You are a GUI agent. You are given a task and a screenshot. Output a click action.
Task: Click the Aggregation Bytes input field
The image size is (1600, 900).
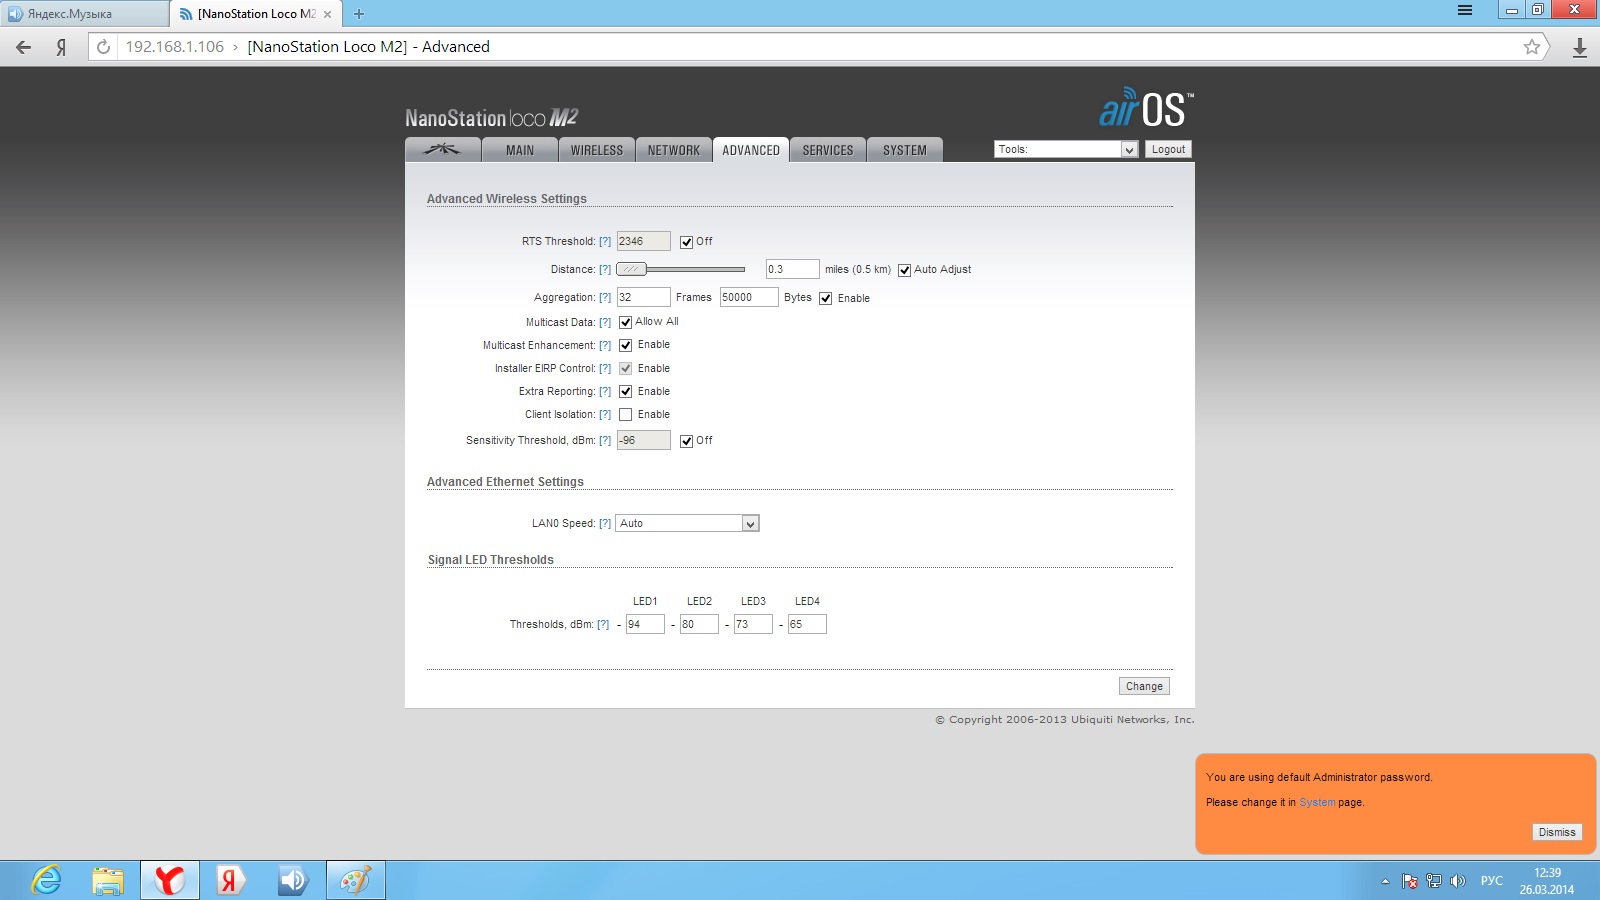coord(749,297)
